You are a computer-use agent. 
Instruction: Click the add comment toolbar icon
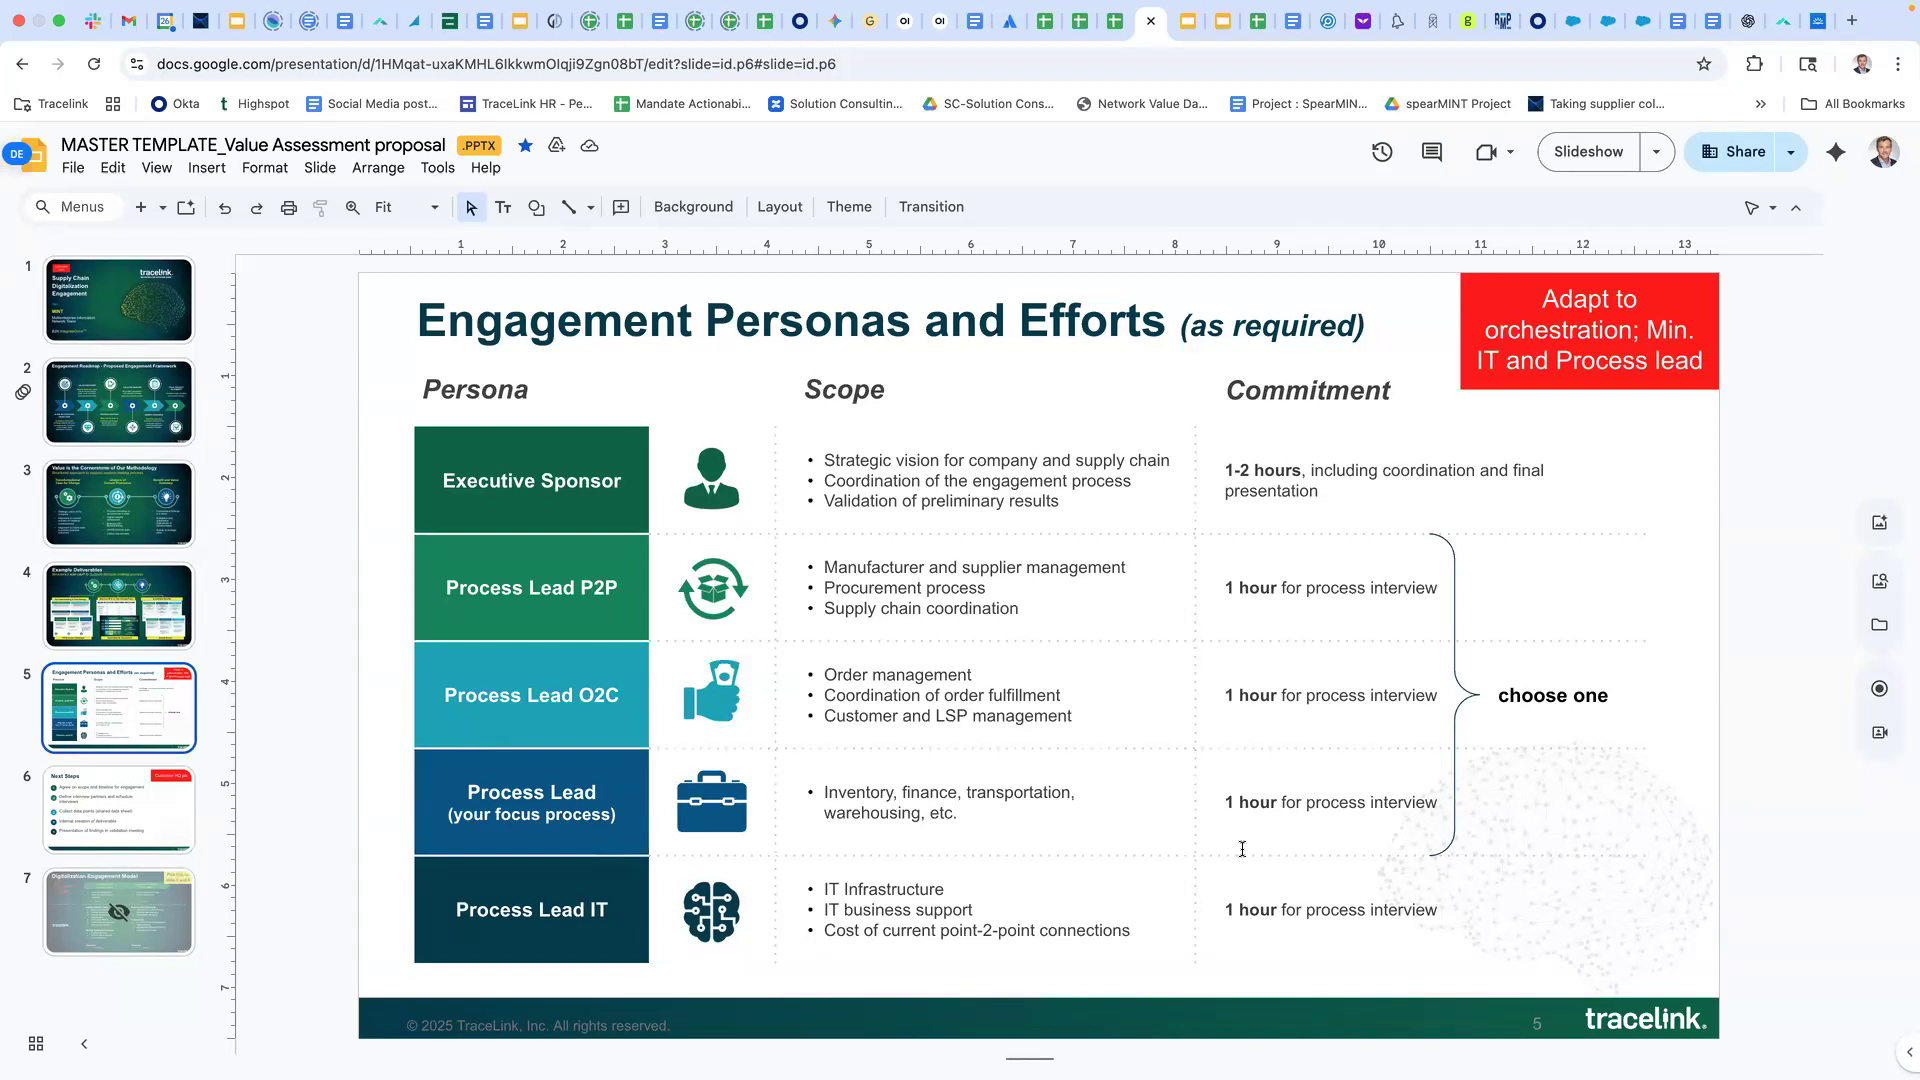(621, 208)
